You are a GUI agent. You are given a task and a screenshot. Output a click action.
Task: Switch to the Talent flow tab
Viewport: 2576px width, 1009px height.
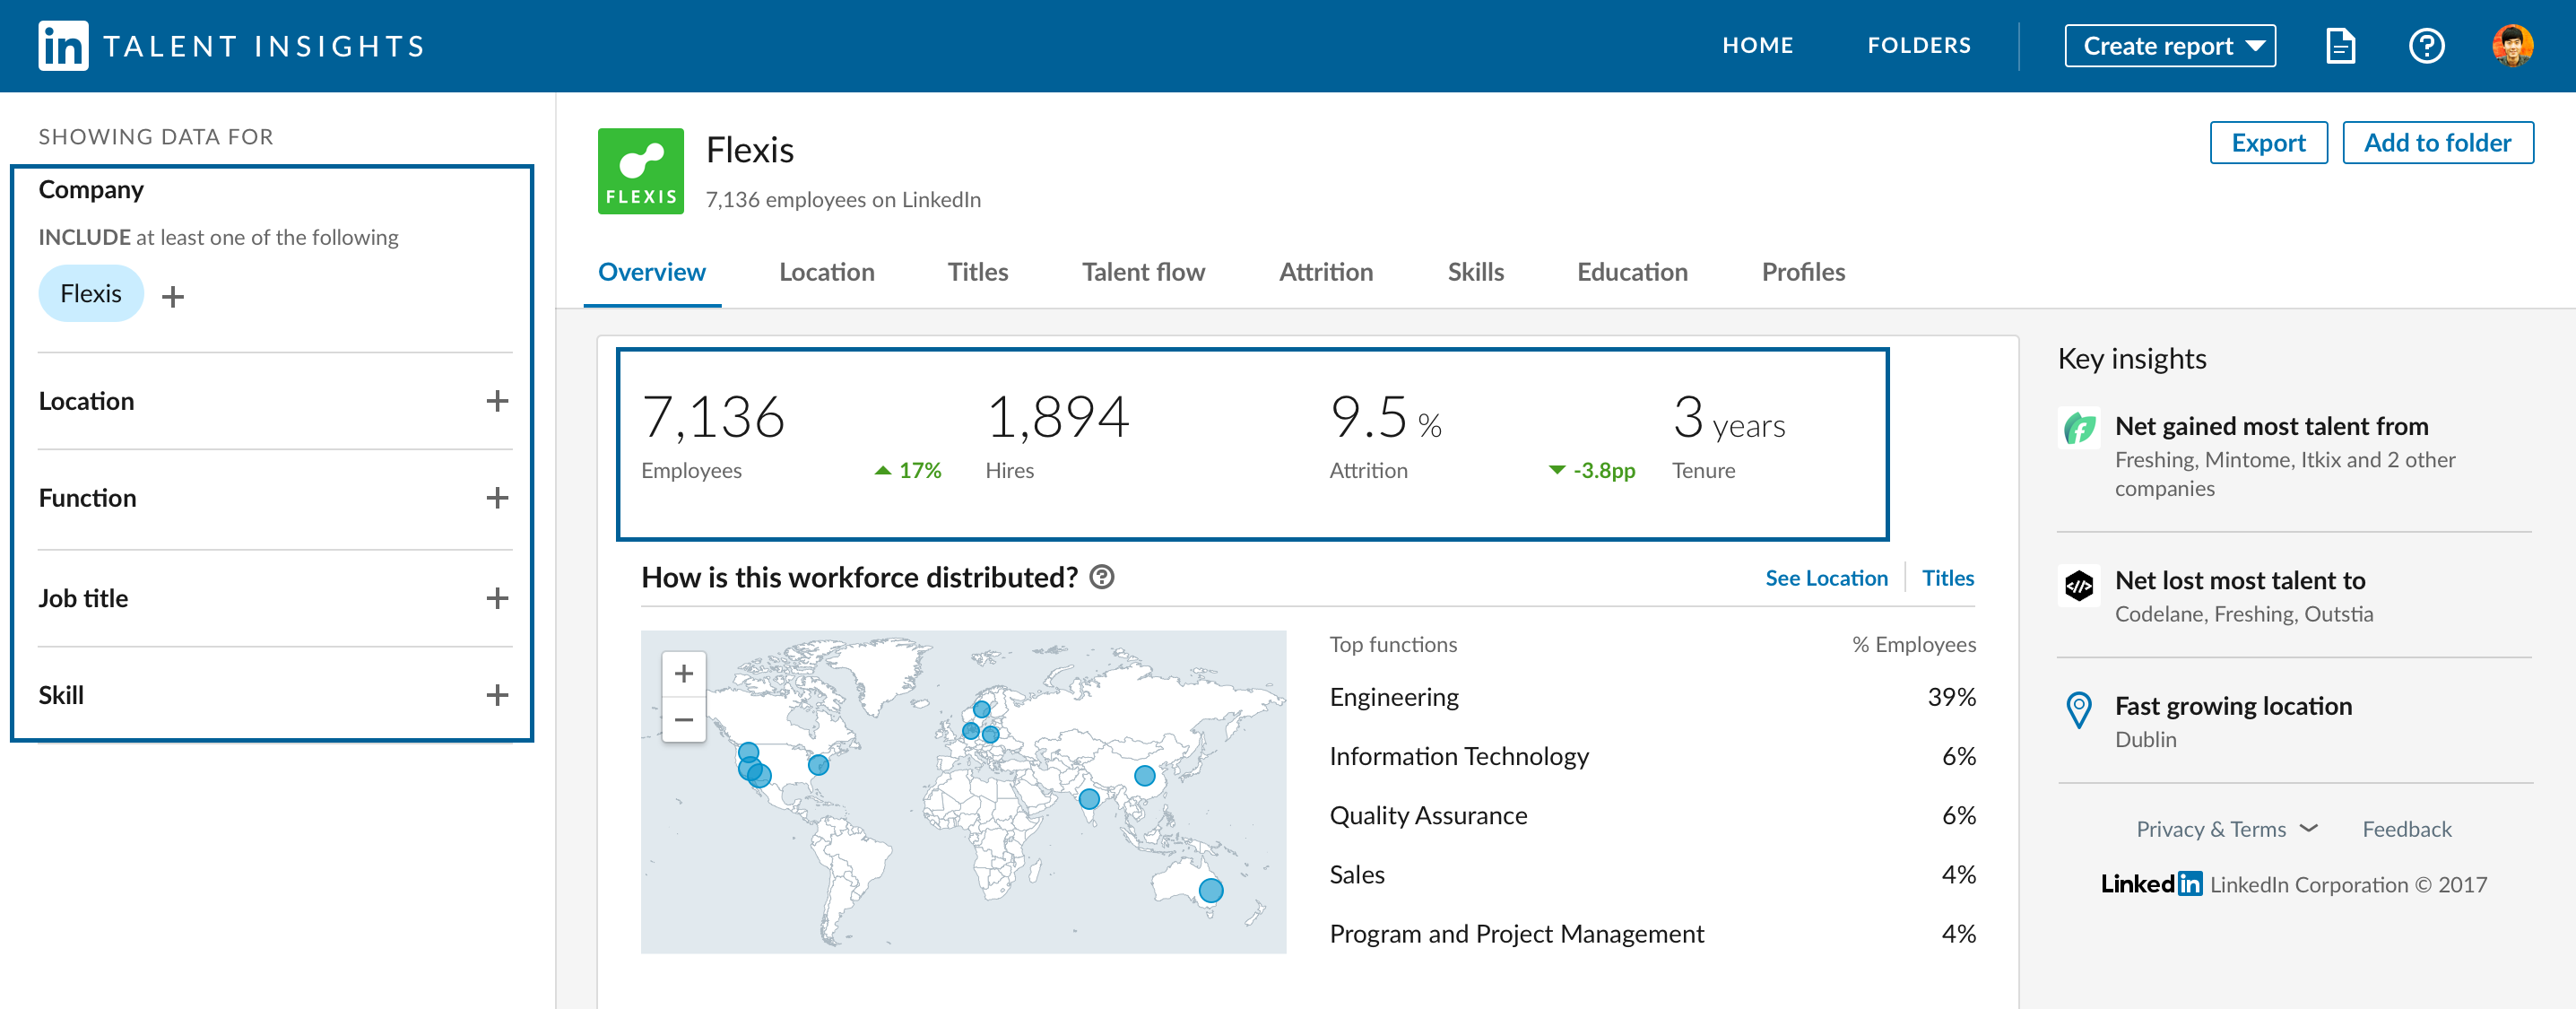click(x=1143, y=272)
